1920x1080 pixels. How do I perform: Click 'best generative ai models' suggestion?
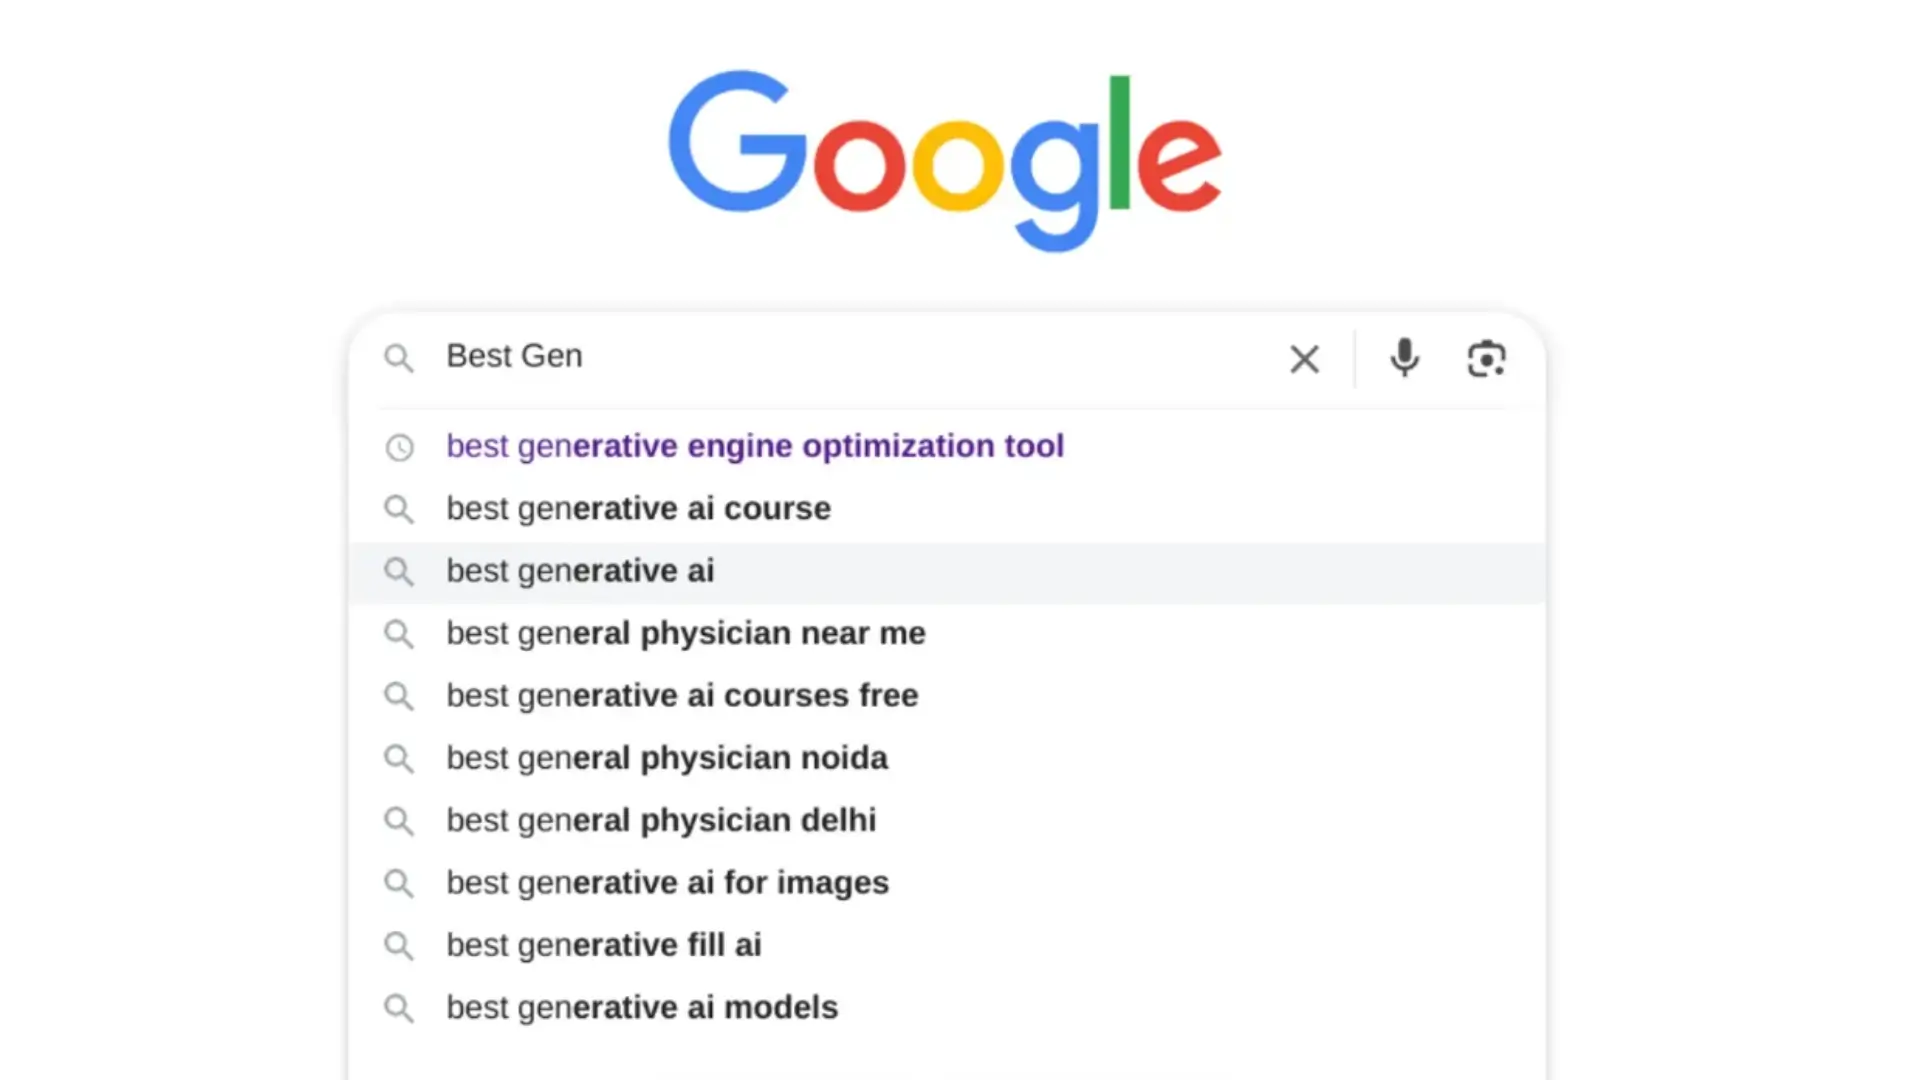point(641,1007)
